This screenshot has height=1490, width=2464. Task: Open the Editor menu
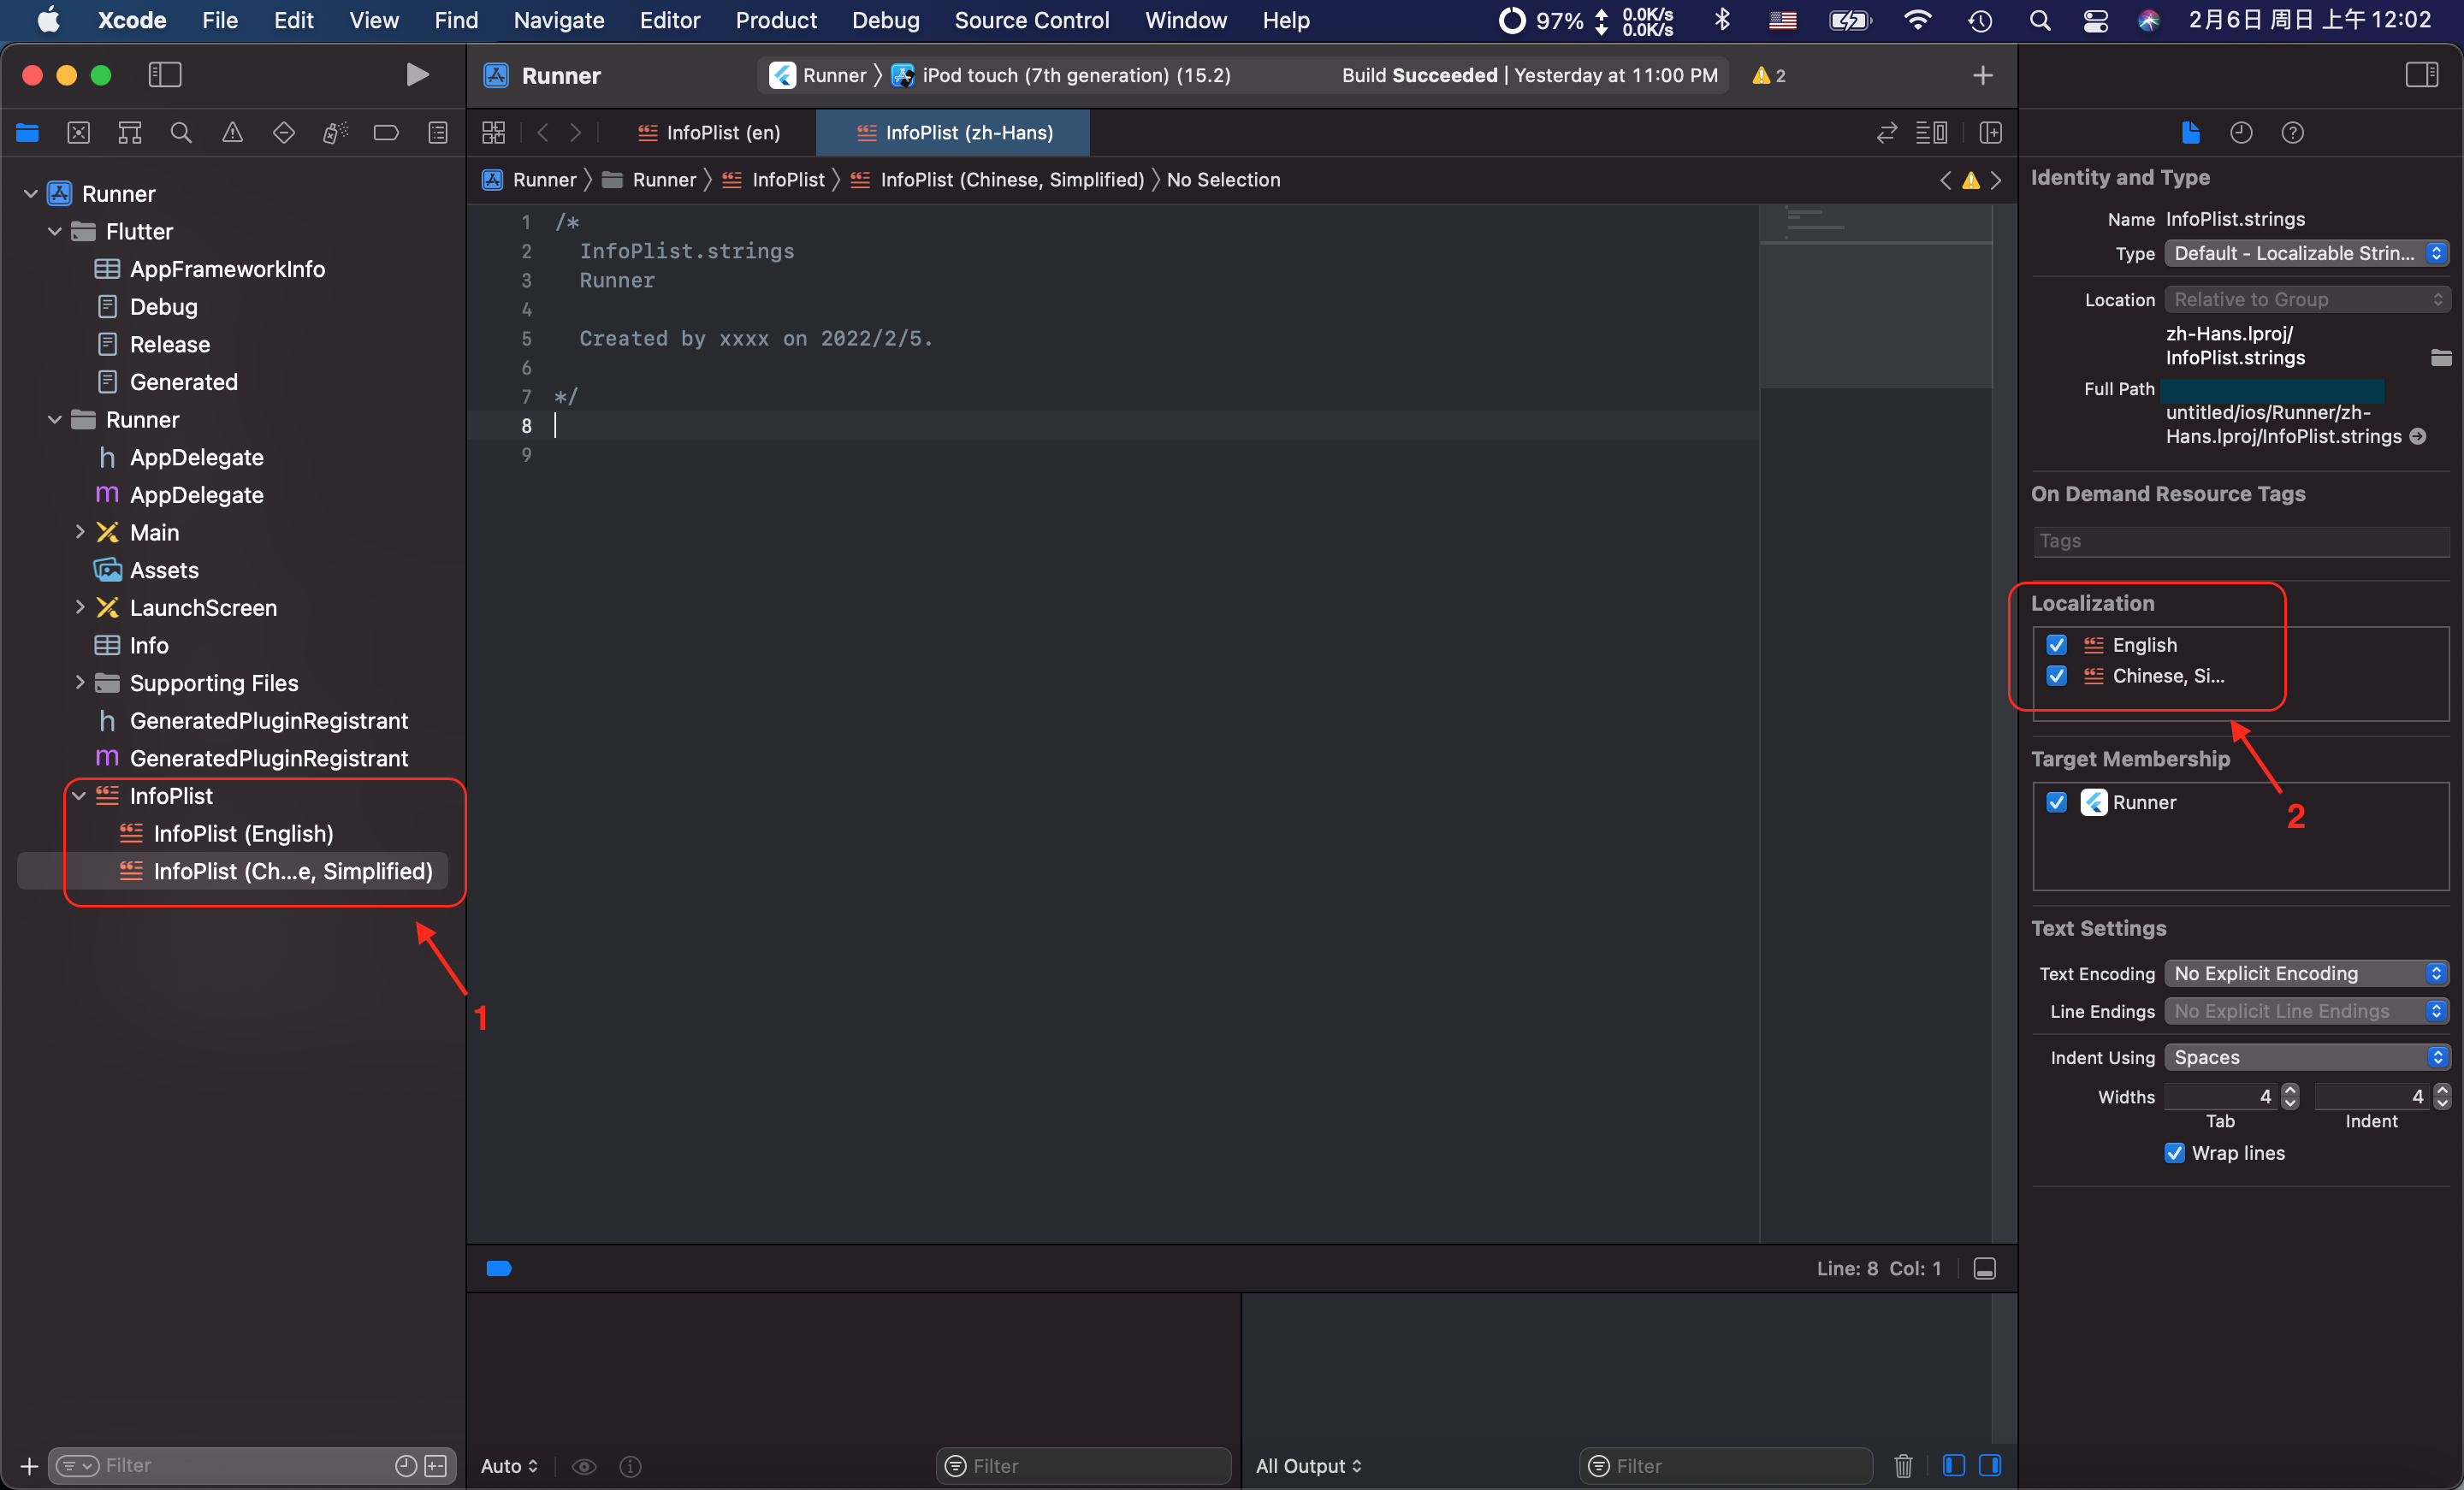click(x=669, y=20)
